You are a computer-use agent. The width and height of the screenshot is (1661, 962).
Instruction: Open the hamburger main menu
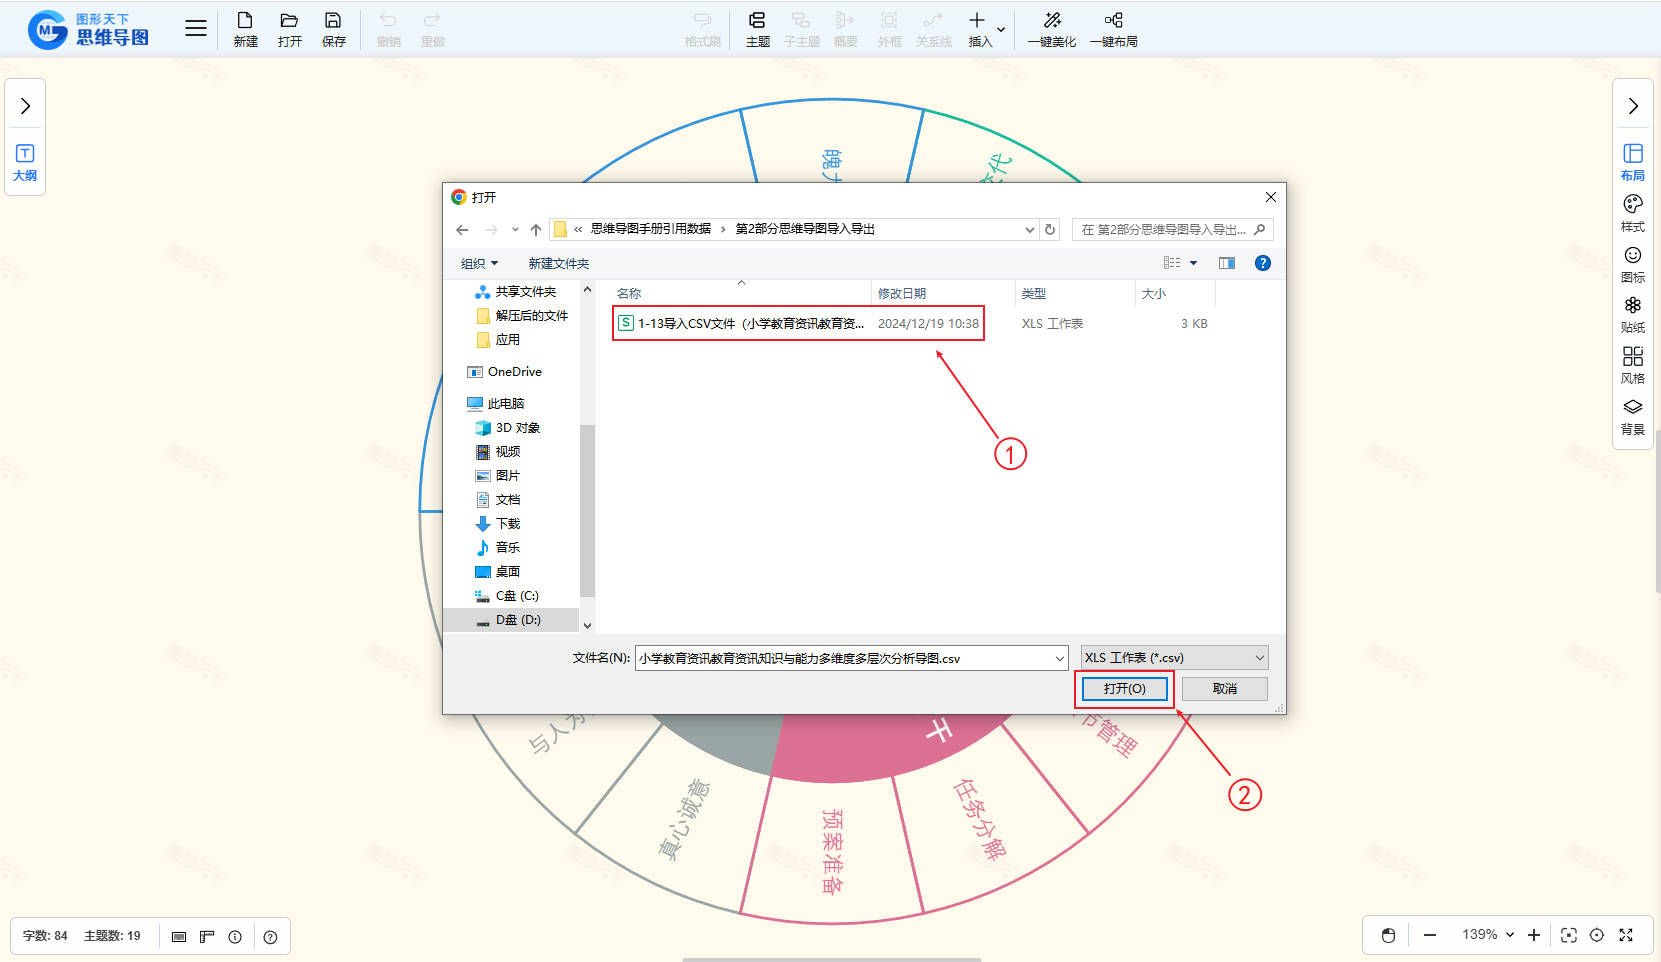pos(196,29)
